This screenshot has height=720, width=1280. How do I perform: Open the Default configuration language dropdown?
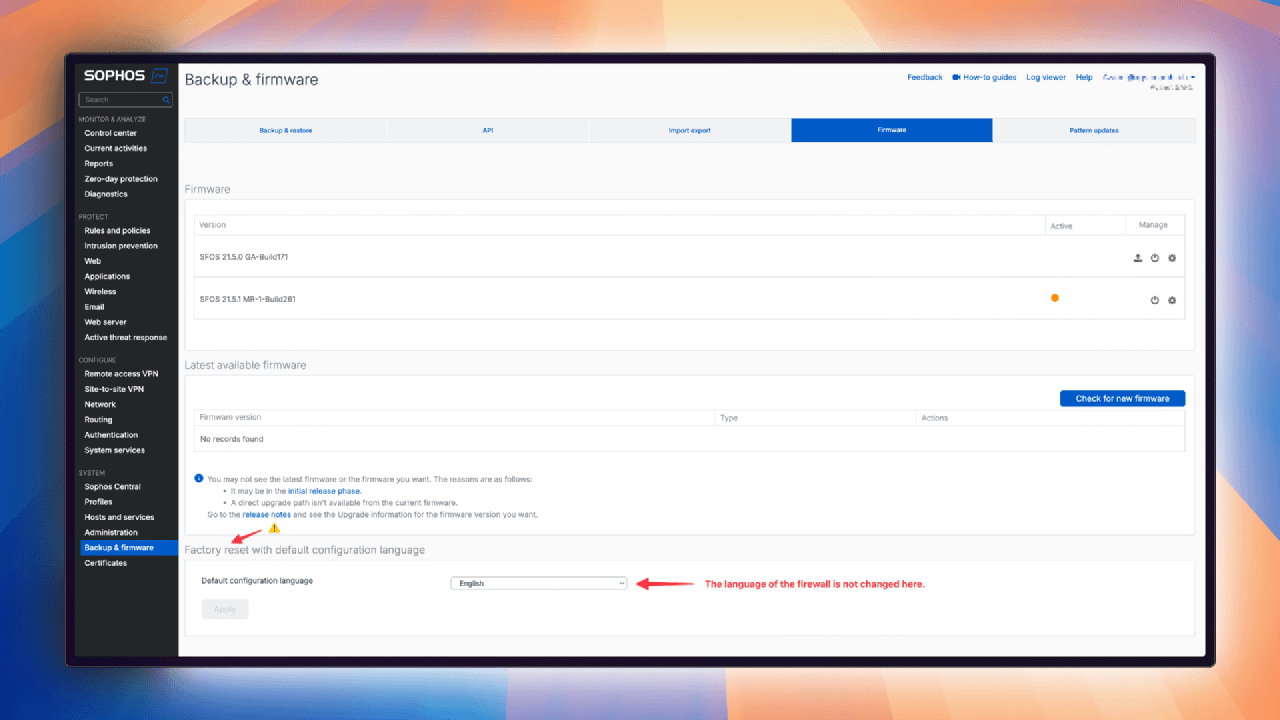(539, 583)
